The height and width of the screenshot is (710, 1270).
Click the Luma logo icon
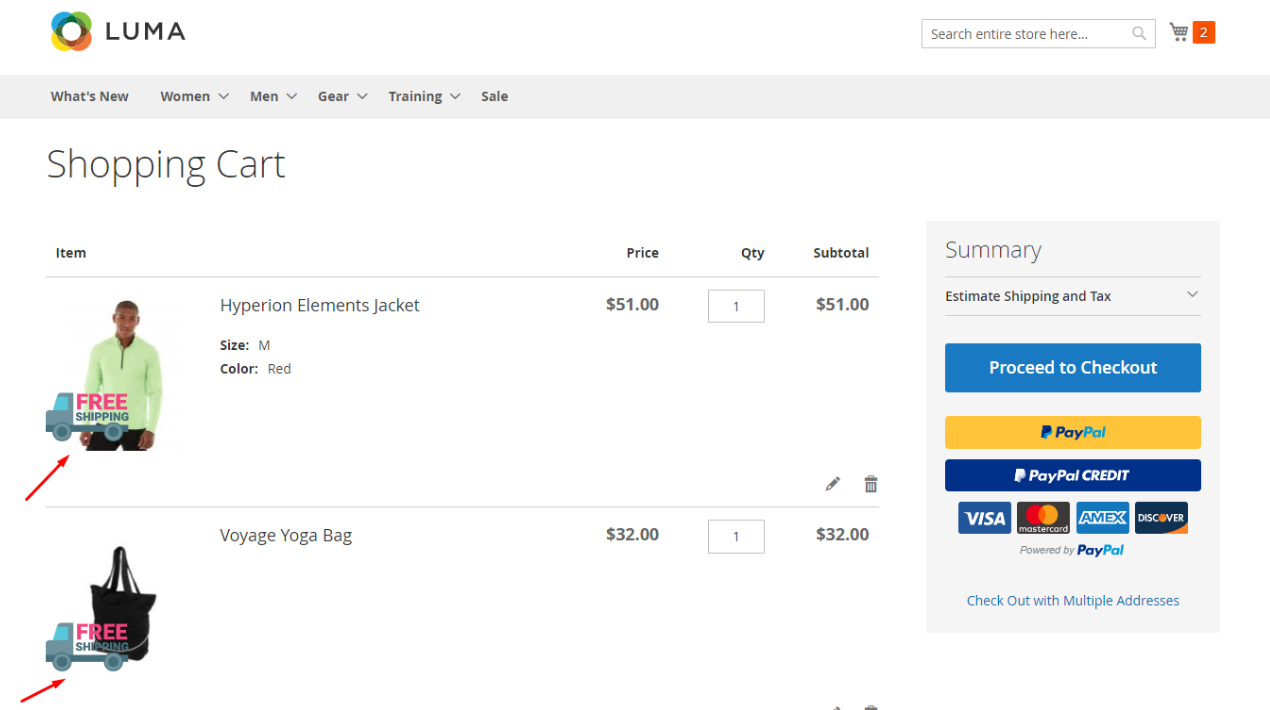[x=71, y=32]
